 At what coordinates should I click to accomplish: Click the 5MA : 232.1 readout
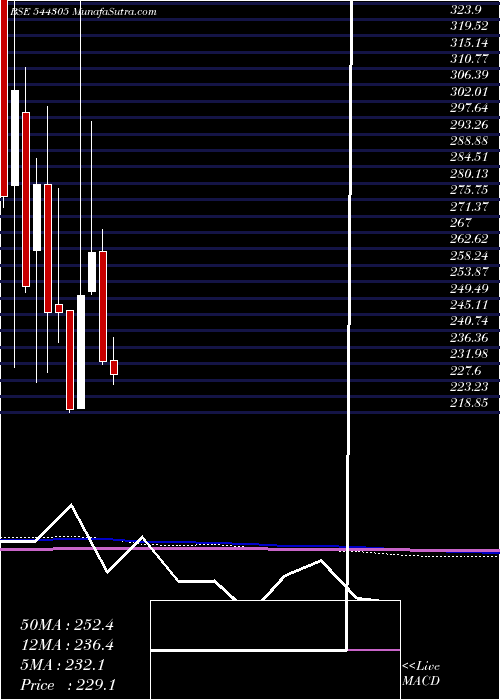[x=62, y=665]
